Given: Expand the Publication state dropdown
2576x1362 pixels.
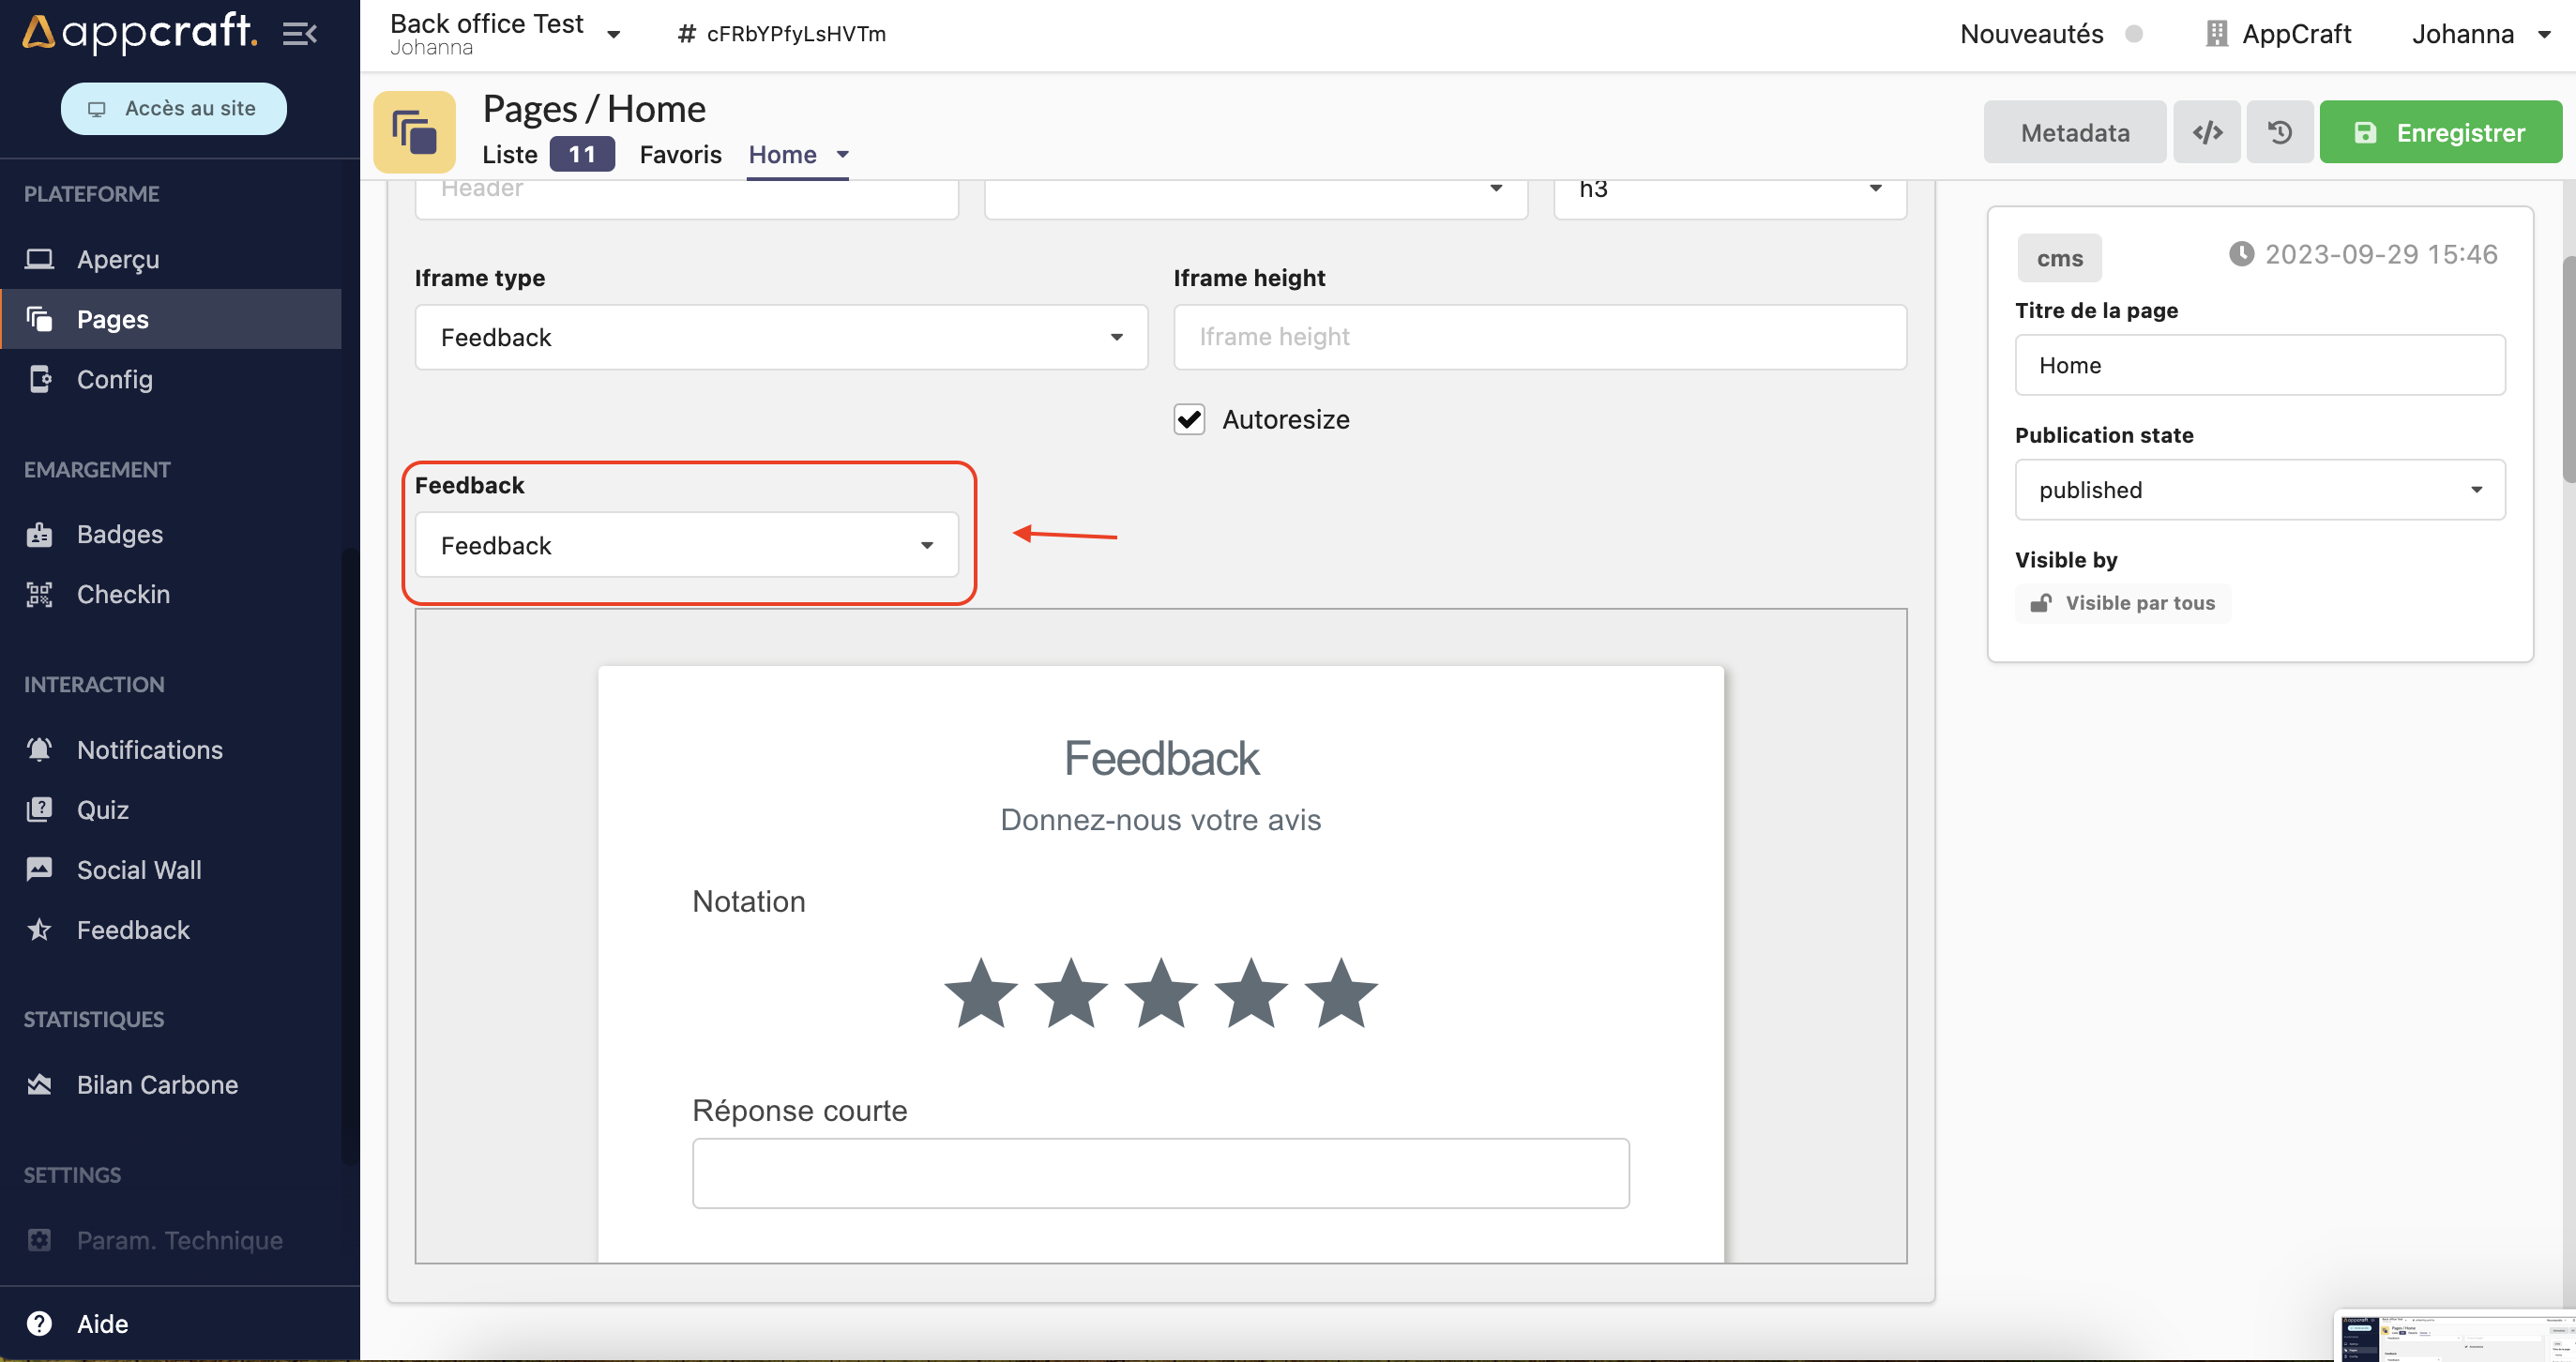Looking at the screenshot, I should 2259,490.
